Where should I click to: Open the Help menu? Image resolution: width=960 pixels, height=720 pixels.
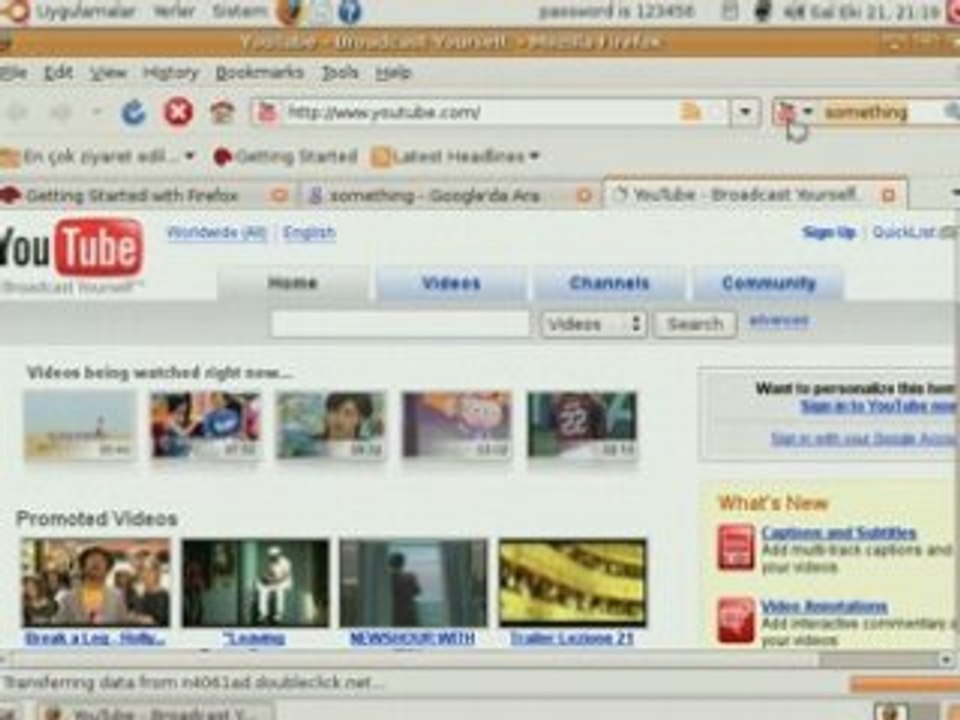pyautogui.click(x=393, y=73)
